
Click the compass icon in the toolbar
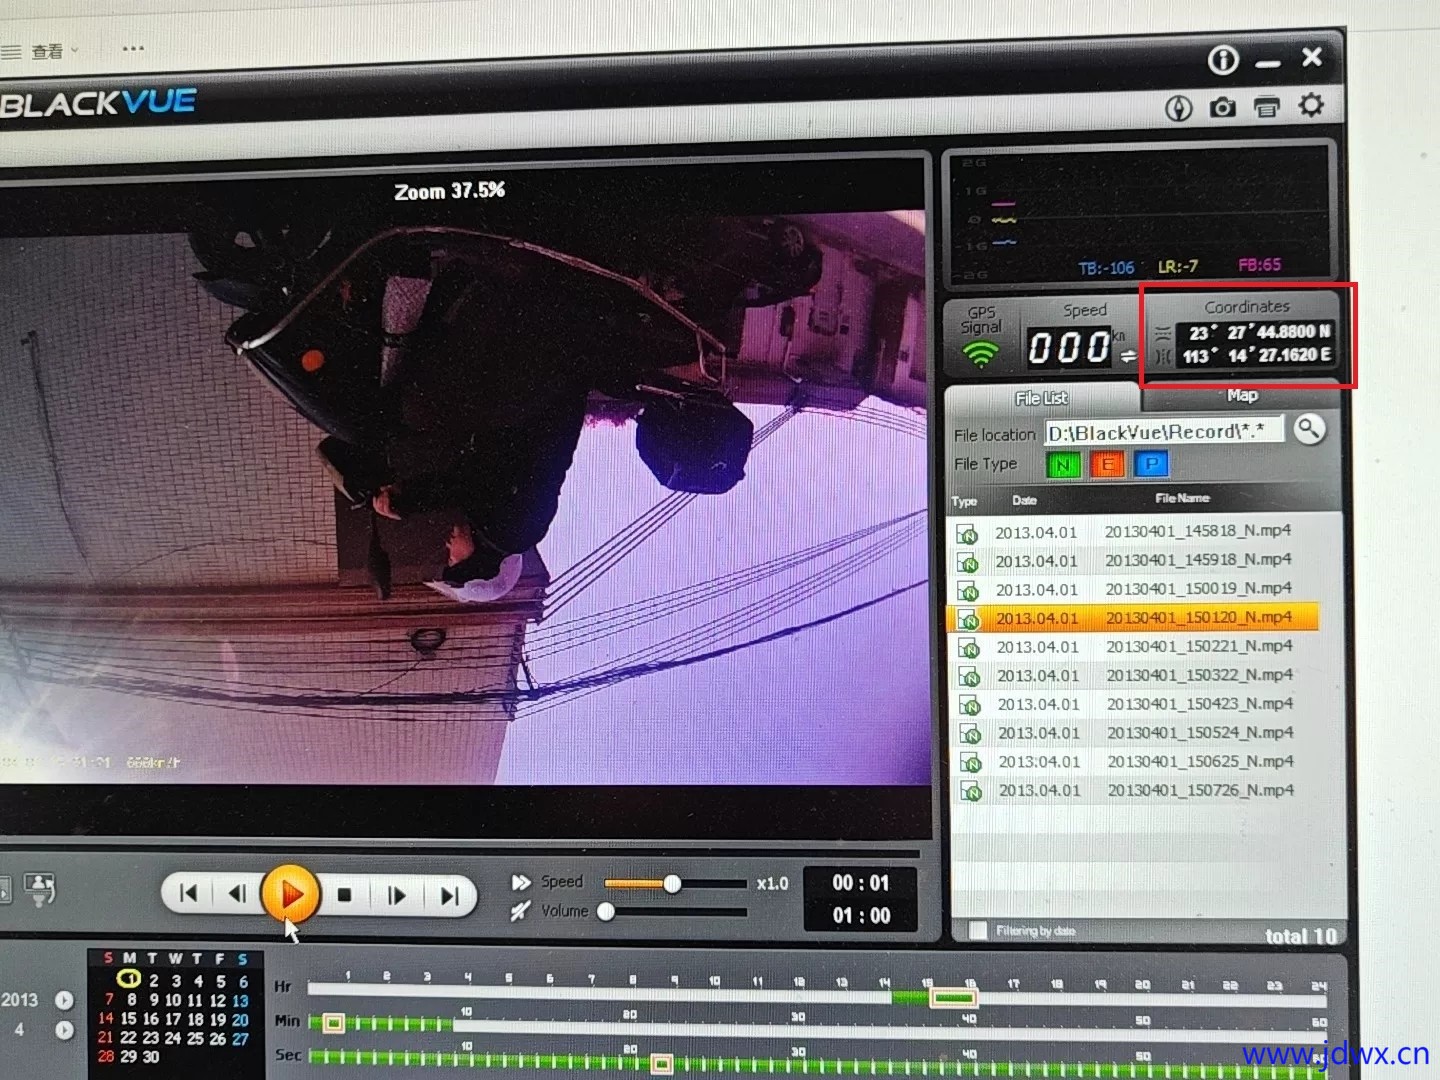(x=1179, y=108)
